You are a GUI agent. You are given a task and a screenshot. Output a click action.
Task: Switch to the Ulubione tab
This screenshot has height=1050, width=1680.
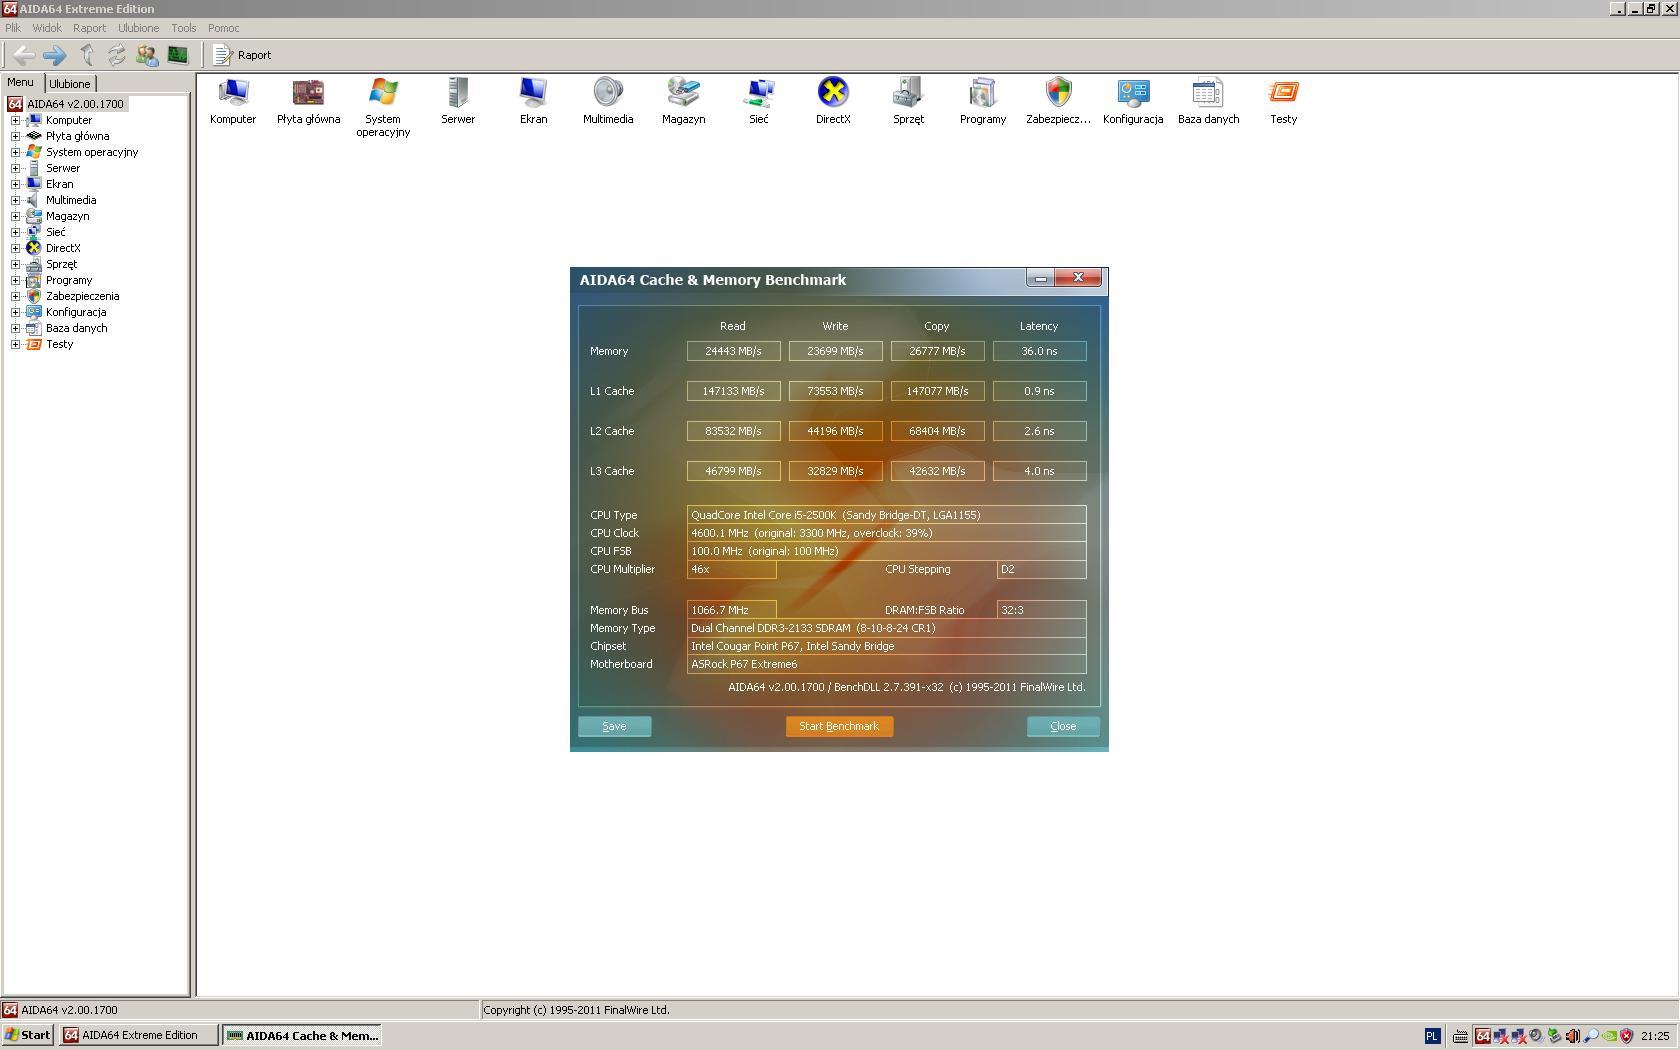[70, 84]
